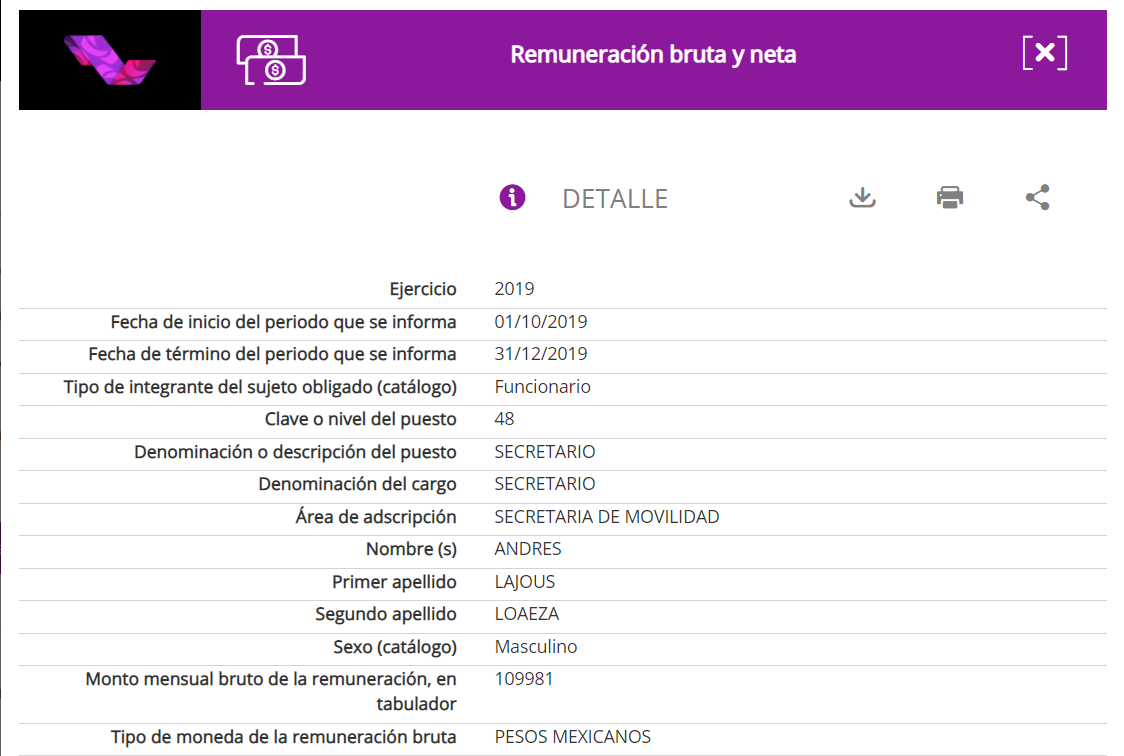
Task: Click the 'PESOS MEXICANOS' currency value
Action: click(x=572, y=737)
